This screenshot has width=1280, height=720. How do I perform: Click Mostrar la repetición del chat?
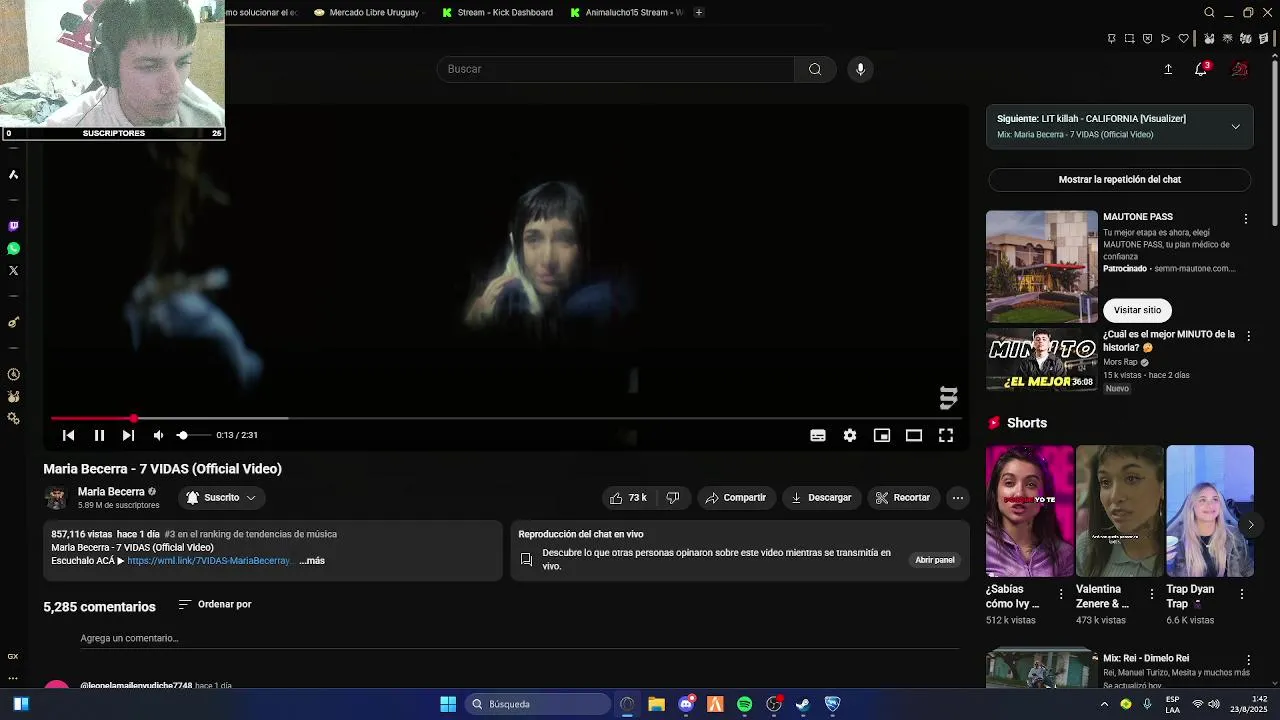tap(1119, 179)
